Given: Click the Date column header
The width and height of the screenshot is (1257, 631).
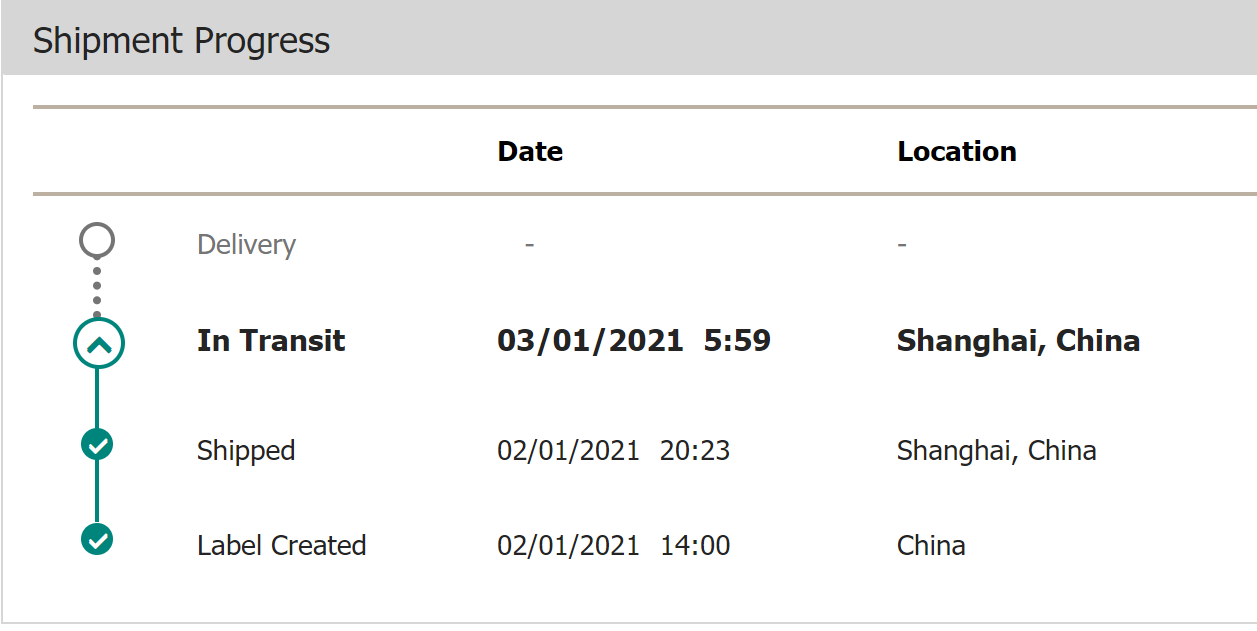Looking at the screenshot, I should tap(530, 151).
